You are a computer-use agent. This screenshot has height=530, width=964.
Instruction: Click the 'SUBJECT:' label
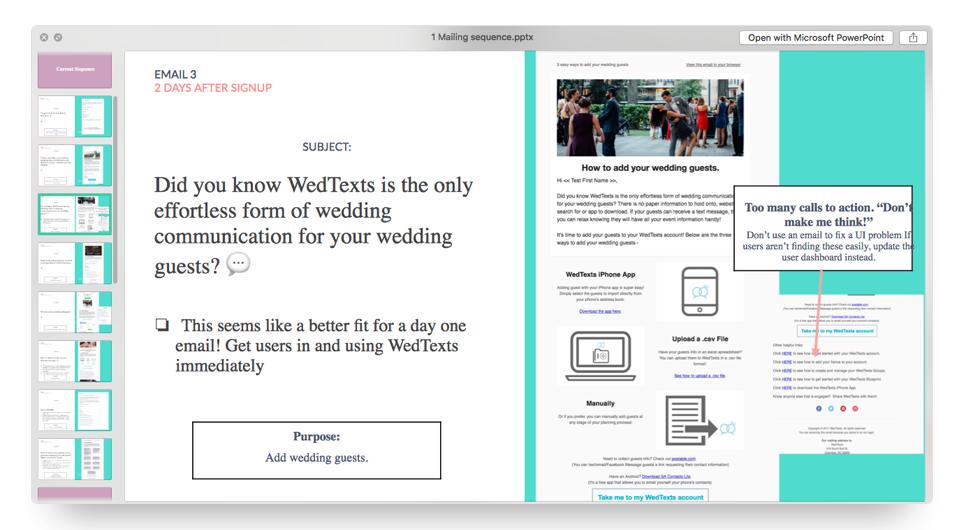[326, 147]
